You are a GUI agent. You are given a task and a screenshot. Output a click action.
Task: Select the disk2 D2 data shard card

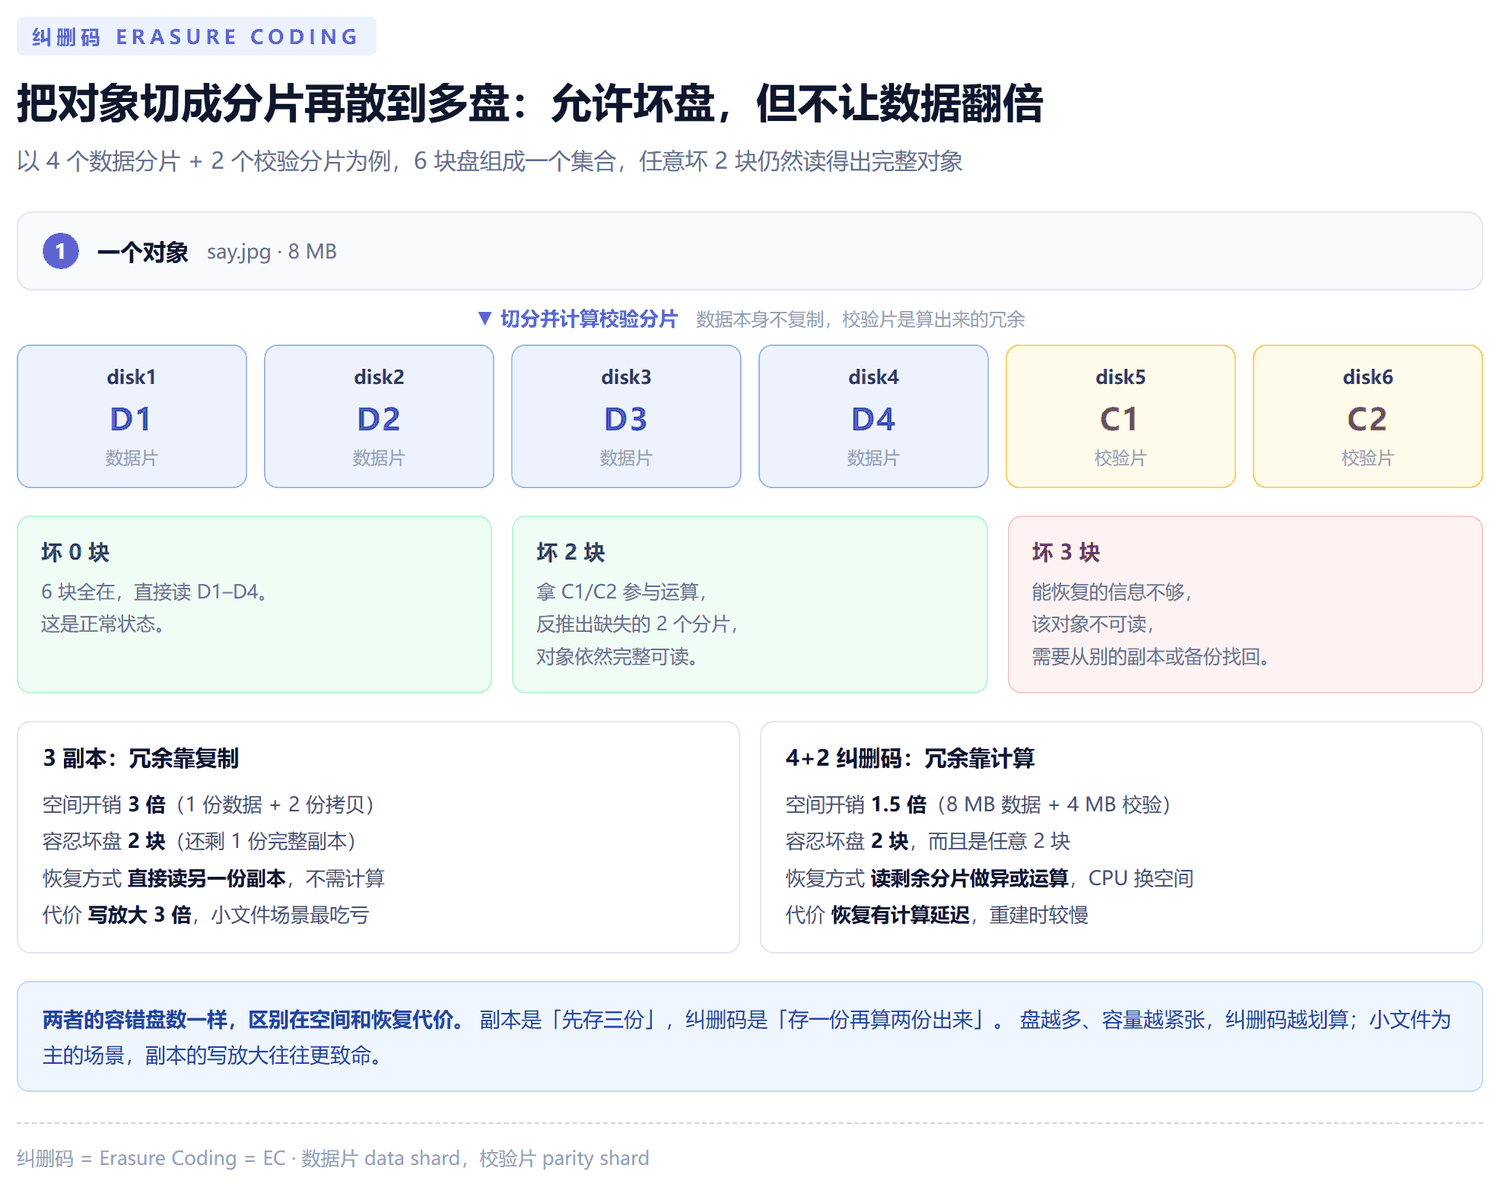[379, 416]
